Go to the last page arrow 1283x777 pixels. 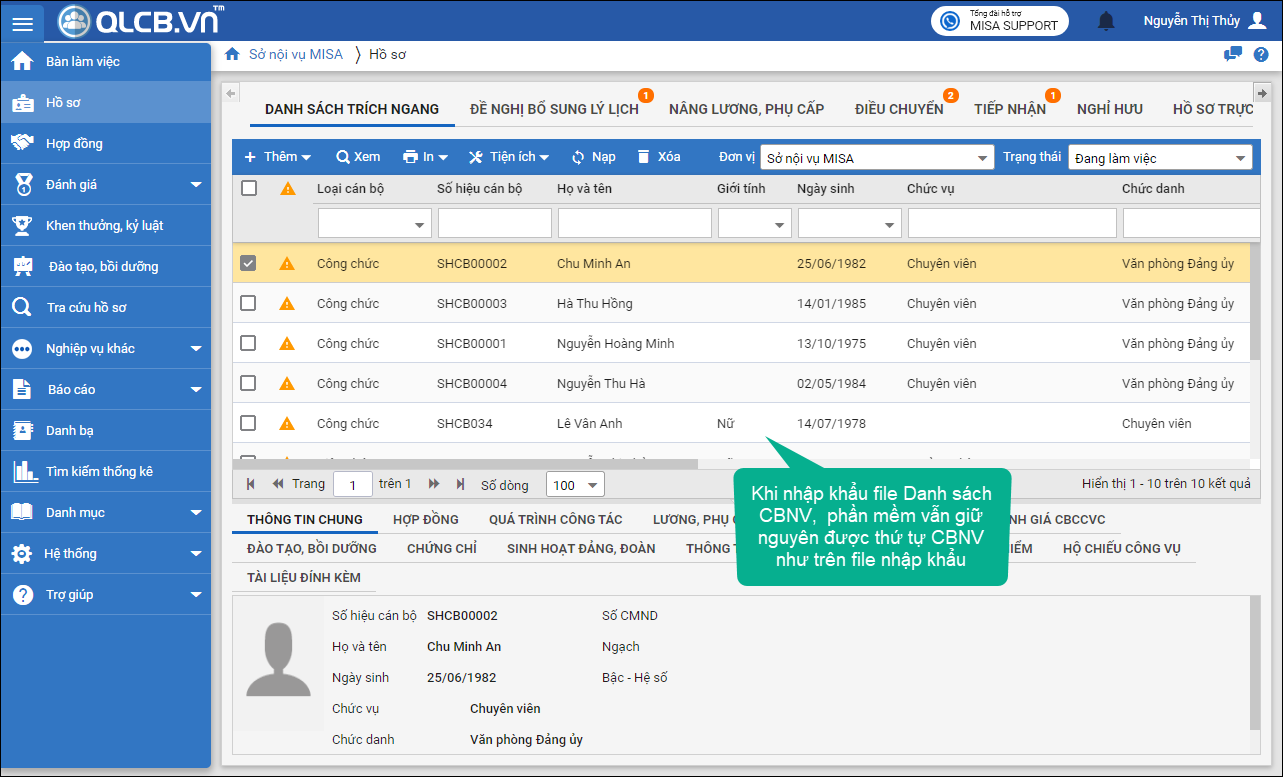click(460, 484)
